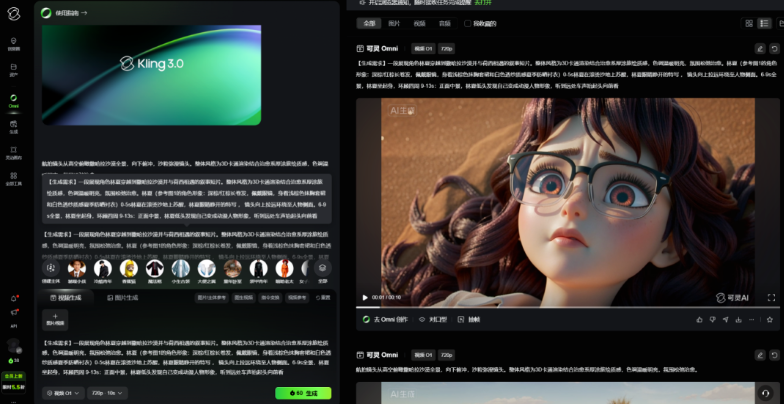
Task: Click the 抽帧 extract frame option
Action: click(469, 320)
